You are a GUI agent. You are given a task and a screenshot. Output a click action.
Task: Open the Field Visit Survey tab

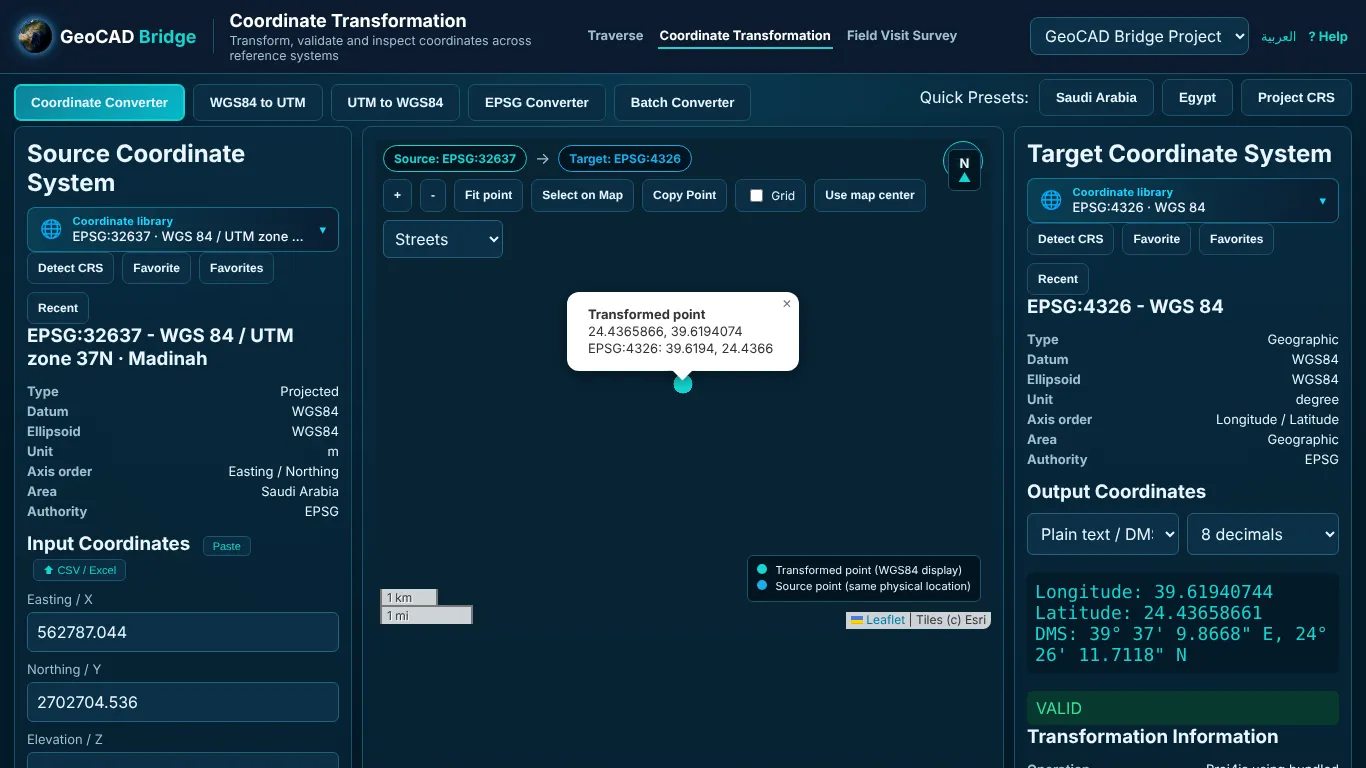coord(902,35)
